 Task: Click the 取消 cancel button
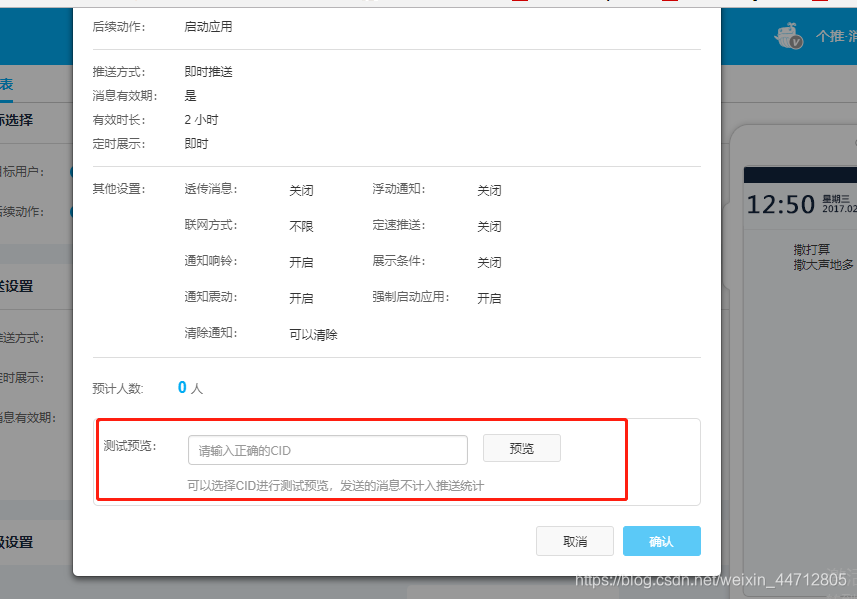[x=574, y=541]
